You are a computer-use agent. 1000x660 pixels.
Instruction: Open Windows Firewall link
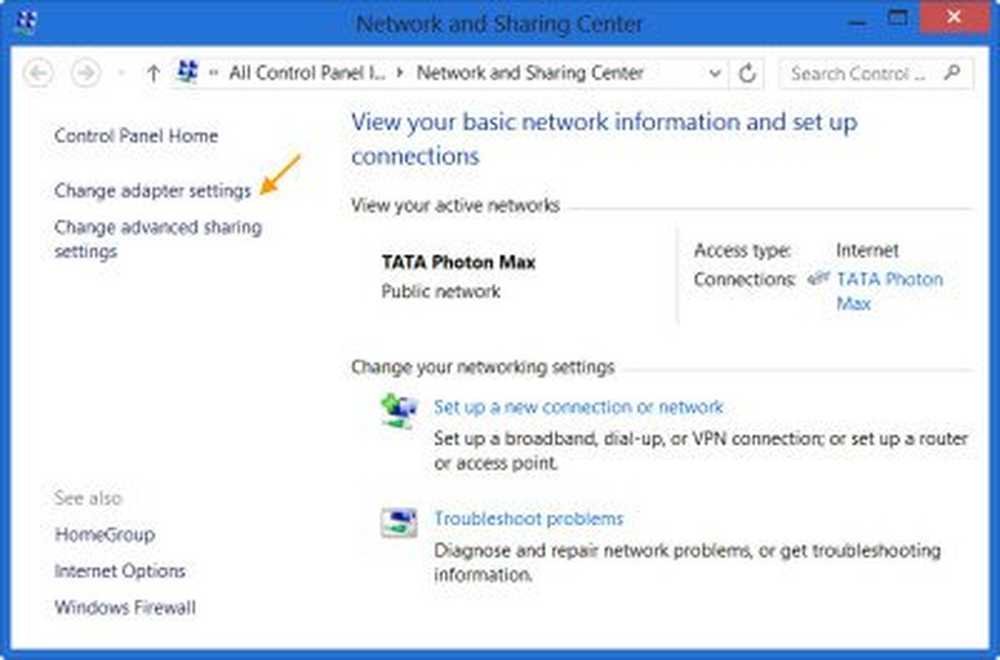click(125, 607)
